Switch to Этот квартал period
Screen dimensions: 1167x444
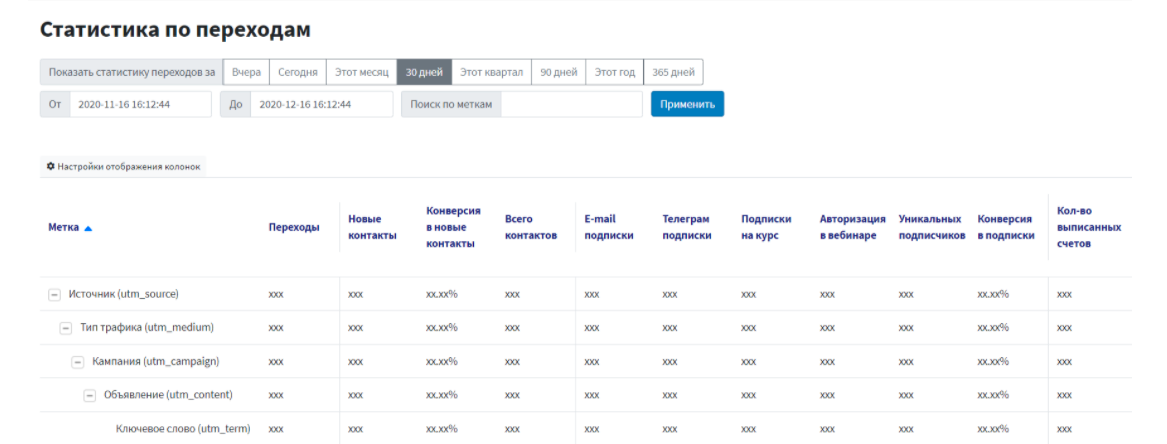pos(491,72)
